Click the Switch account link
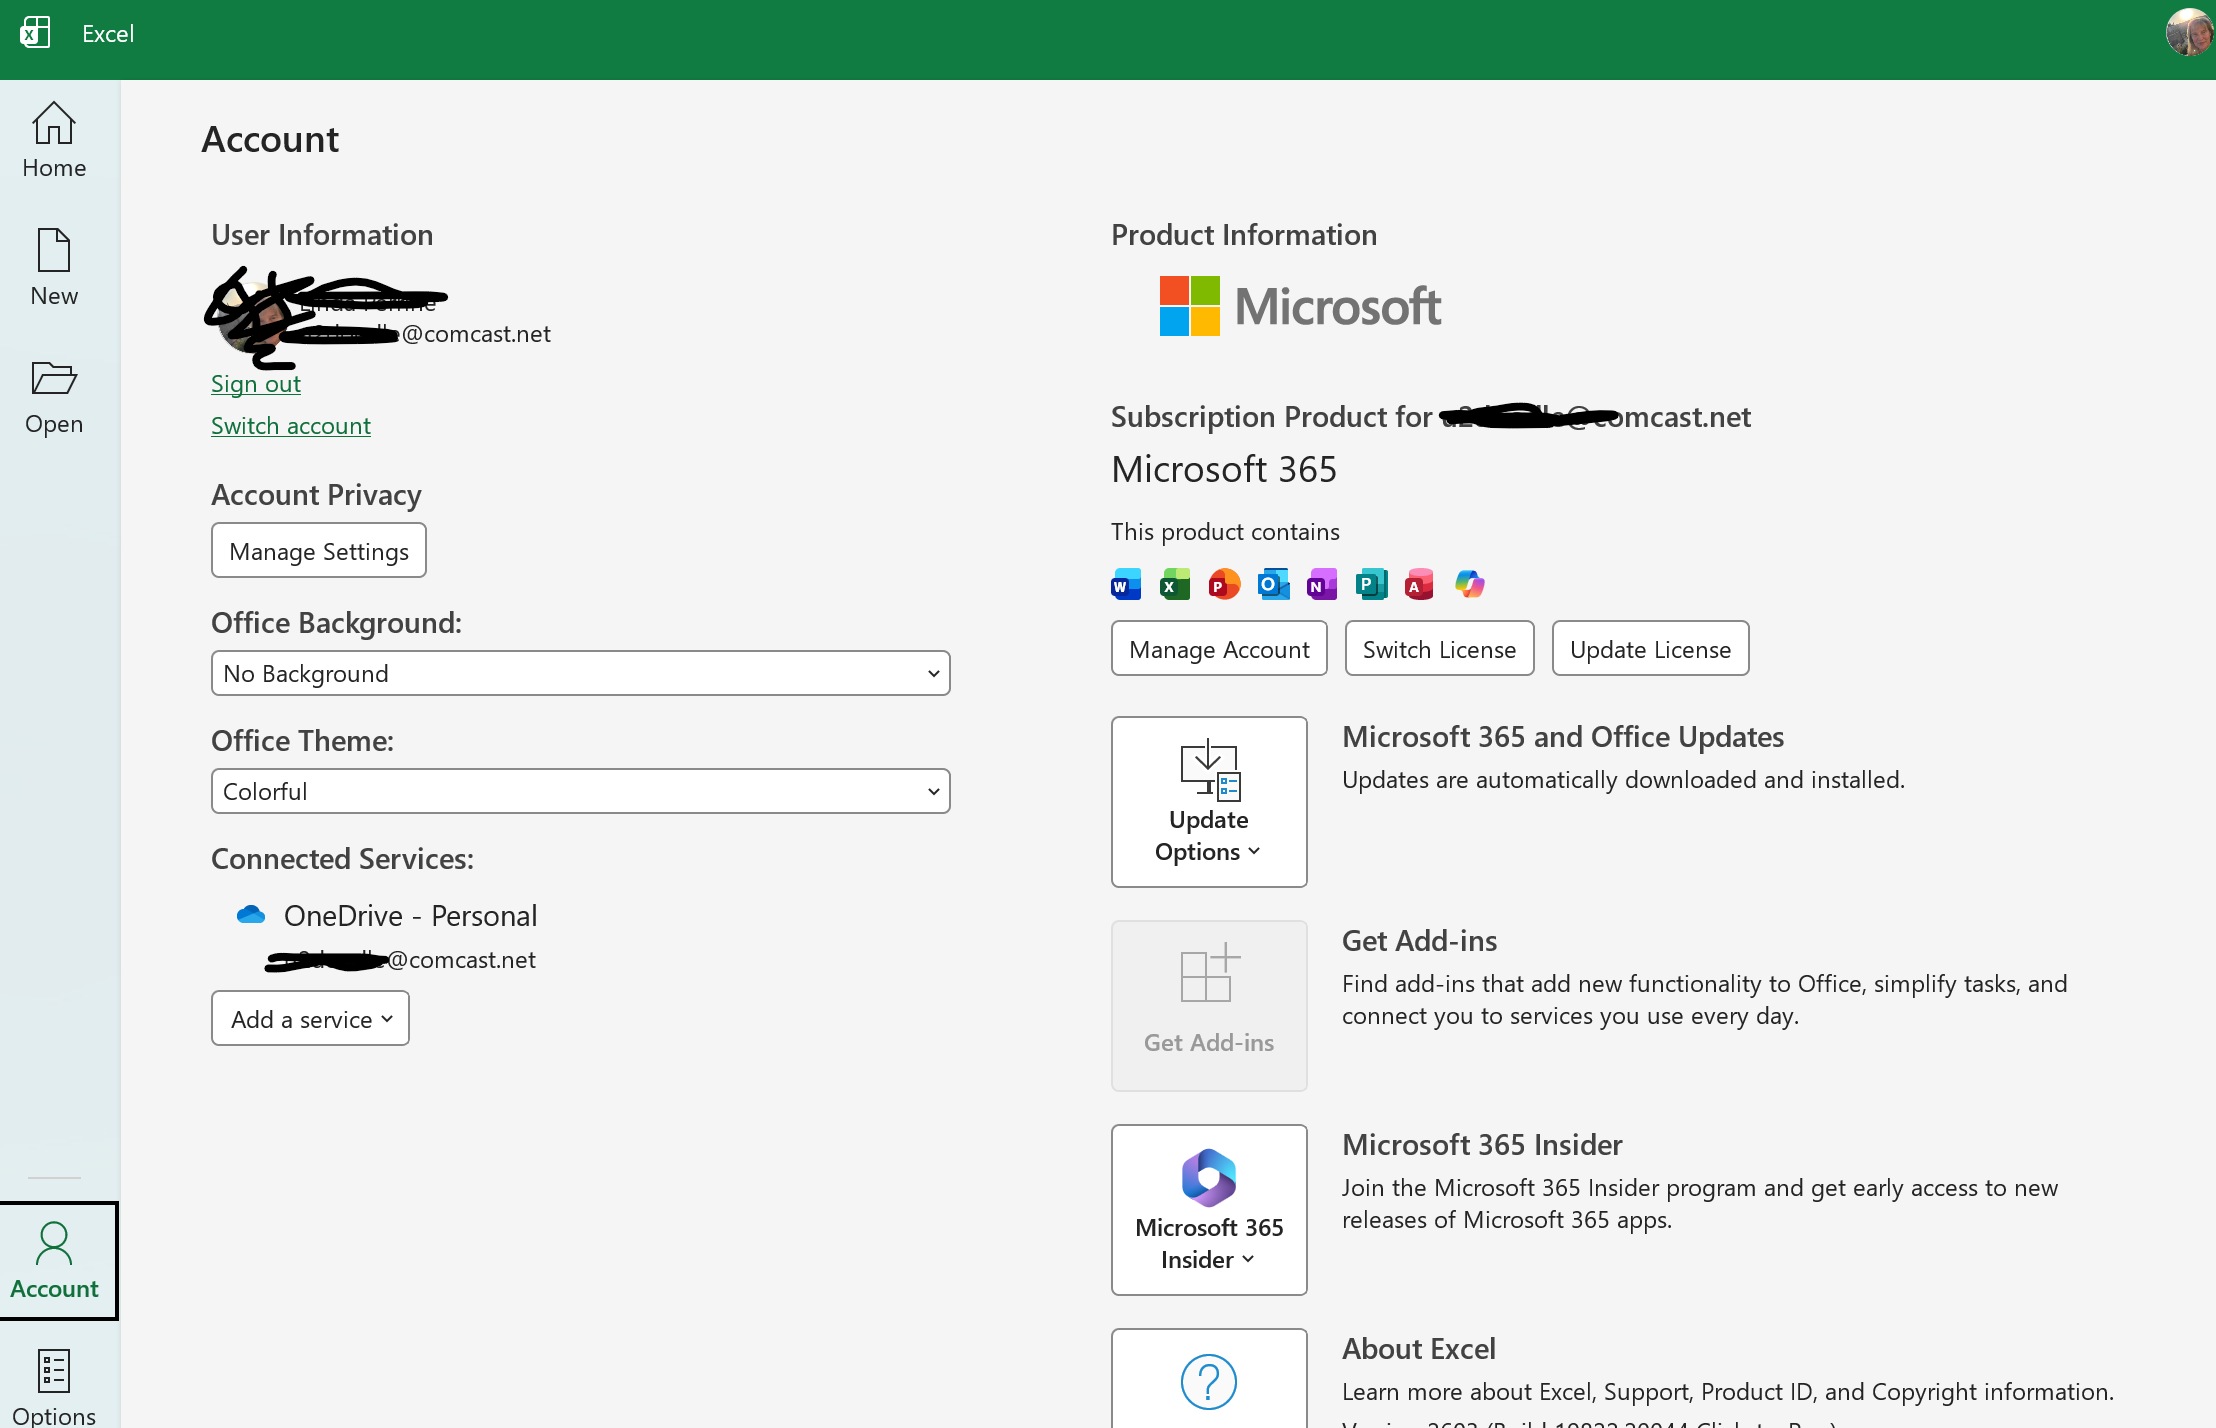The width and height of the screenshot is (2216, 1428). coord(291,426)
